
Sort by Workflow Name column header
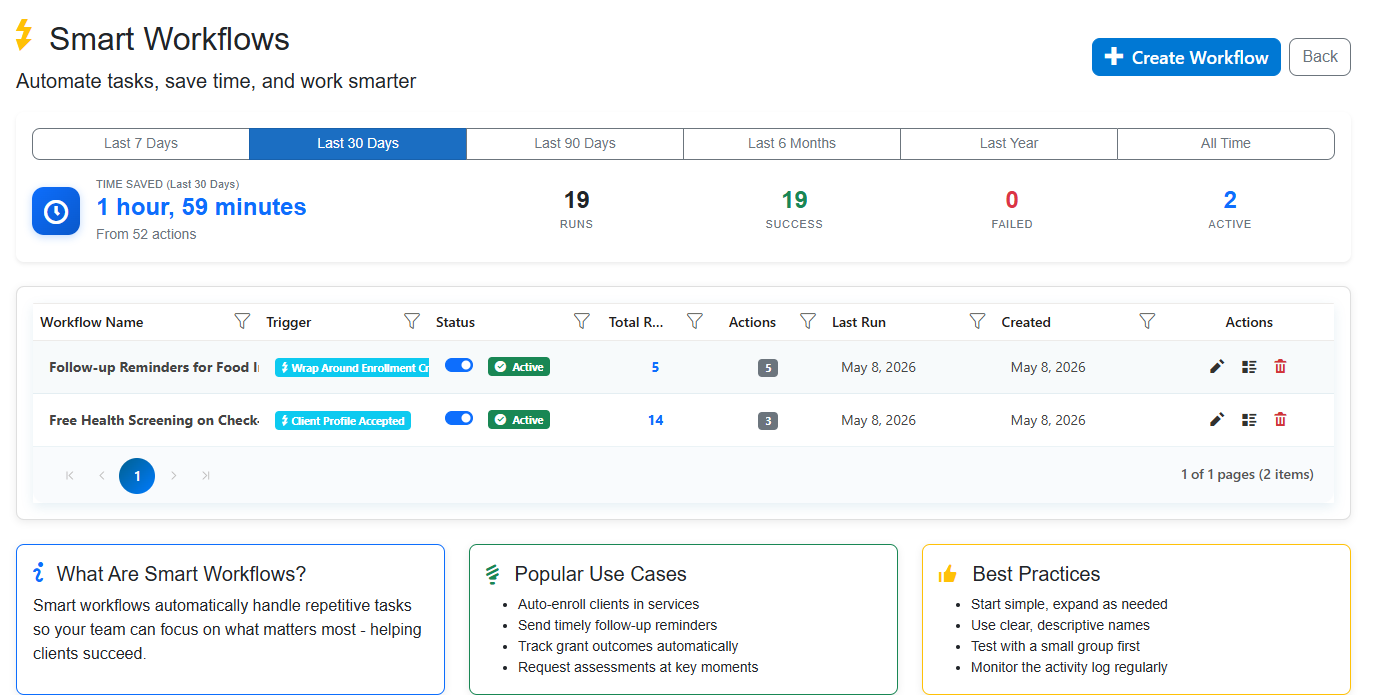tap(92, 322)
